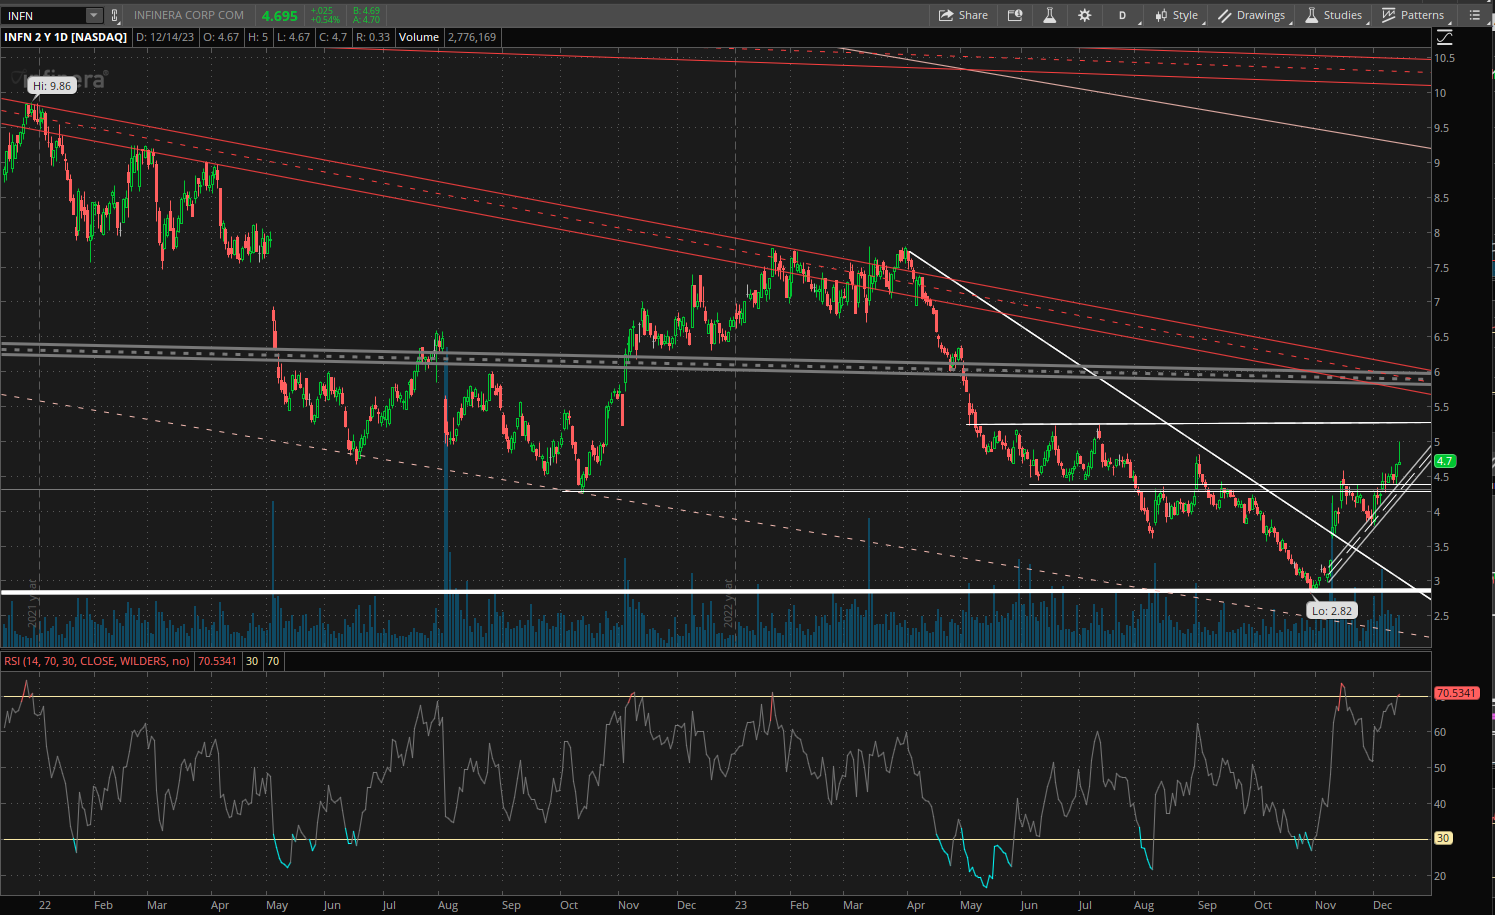
Task: Click the Share button in the toolbar
Action: (963, 15)
